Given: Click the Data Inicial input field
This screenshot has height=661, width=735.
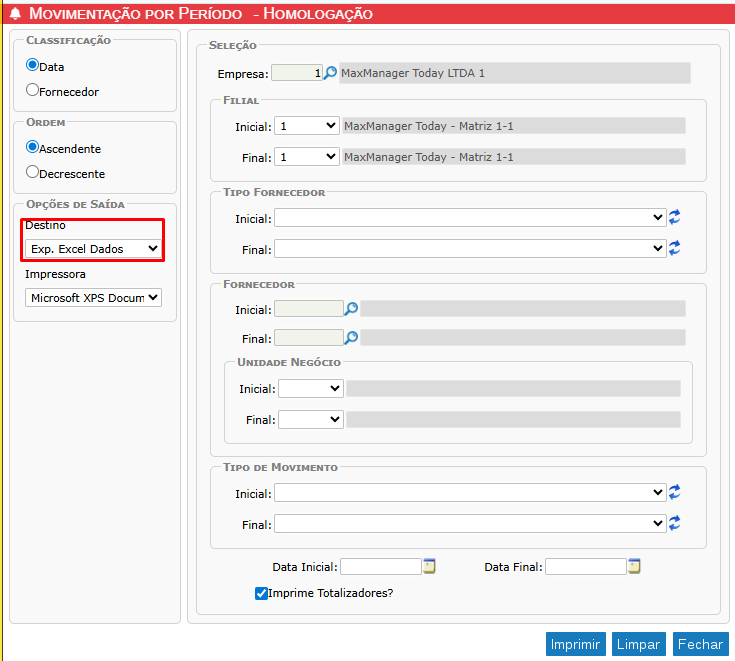Looking at the screenshot, I should point(381,567).
